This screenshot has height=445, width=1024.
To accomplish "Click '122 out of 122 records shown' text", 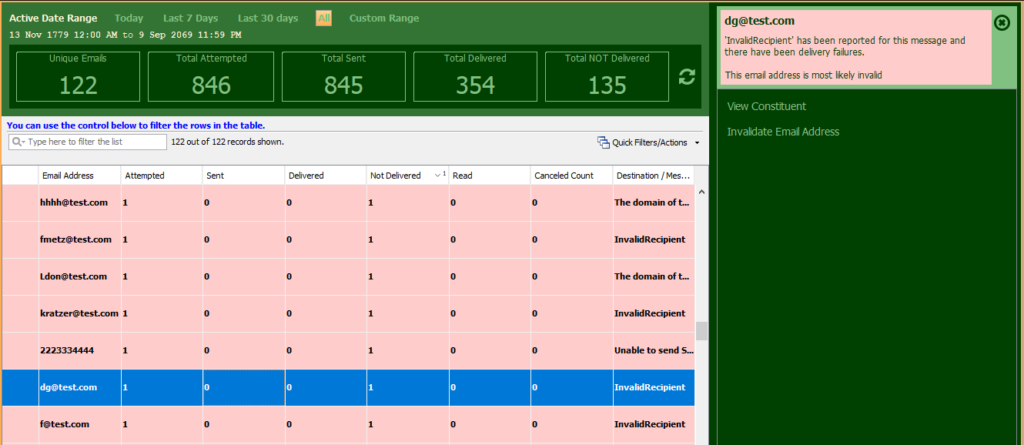I will click(x=227, y=142).
